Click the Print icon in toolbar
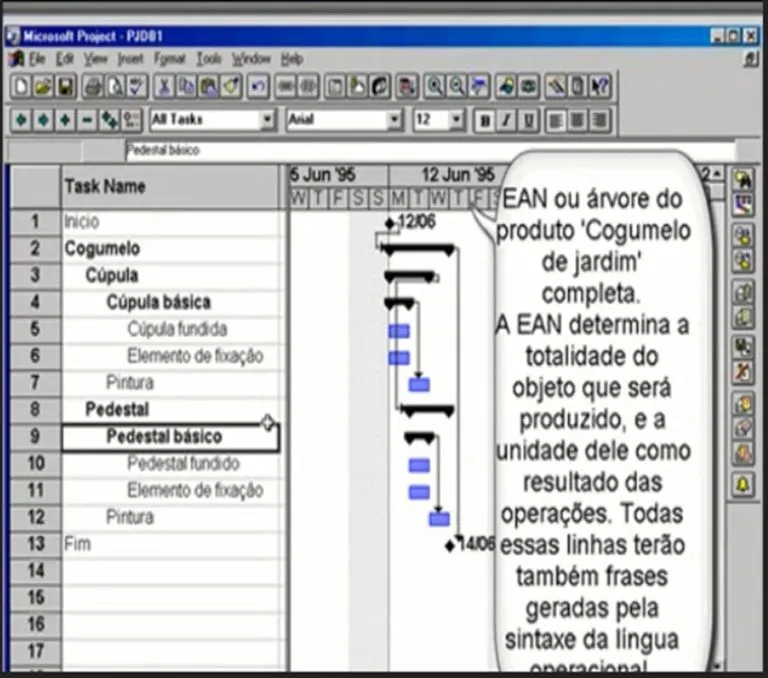 coord(92,87)
